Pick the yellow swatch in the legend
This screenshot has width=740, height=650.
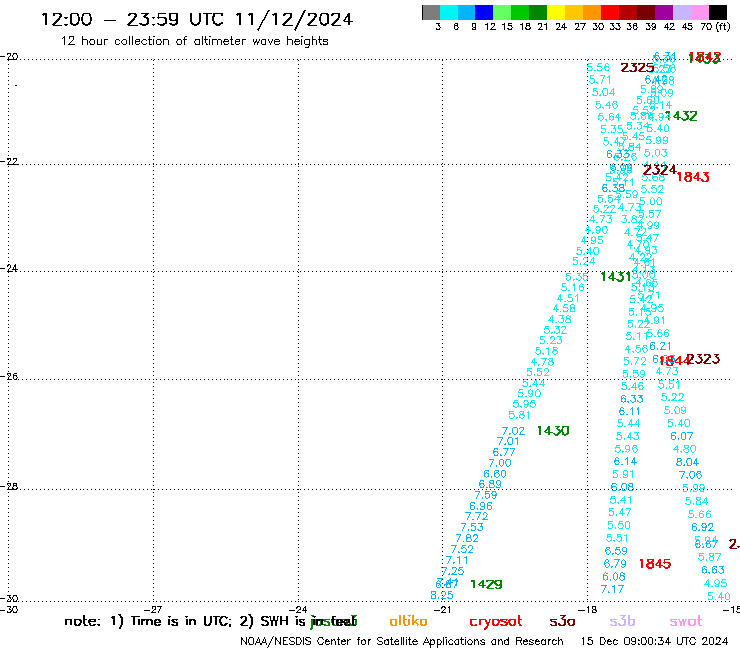tap(556, 12)
